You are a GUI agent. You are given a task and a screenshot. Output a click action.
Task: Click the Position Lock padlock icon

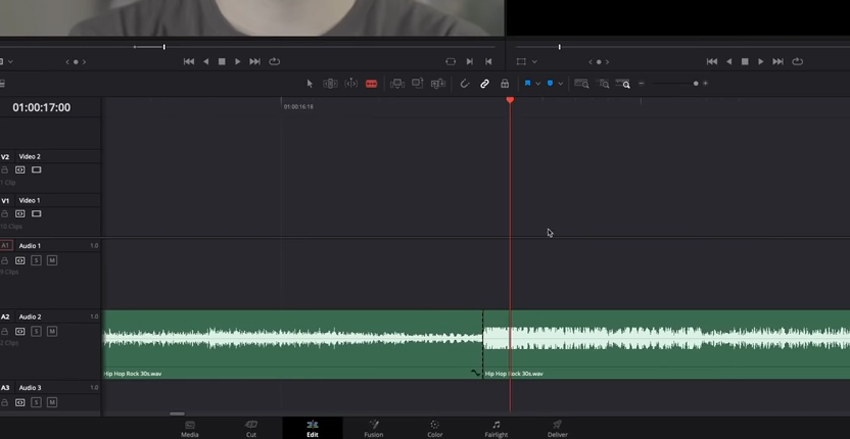pos(505,84)
